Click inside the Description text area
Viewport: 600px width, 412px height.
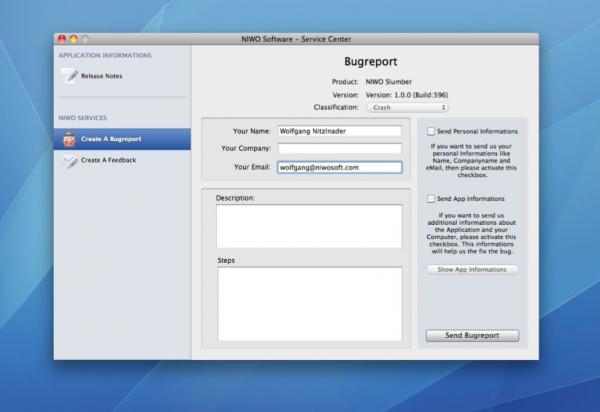coord(309,226)
